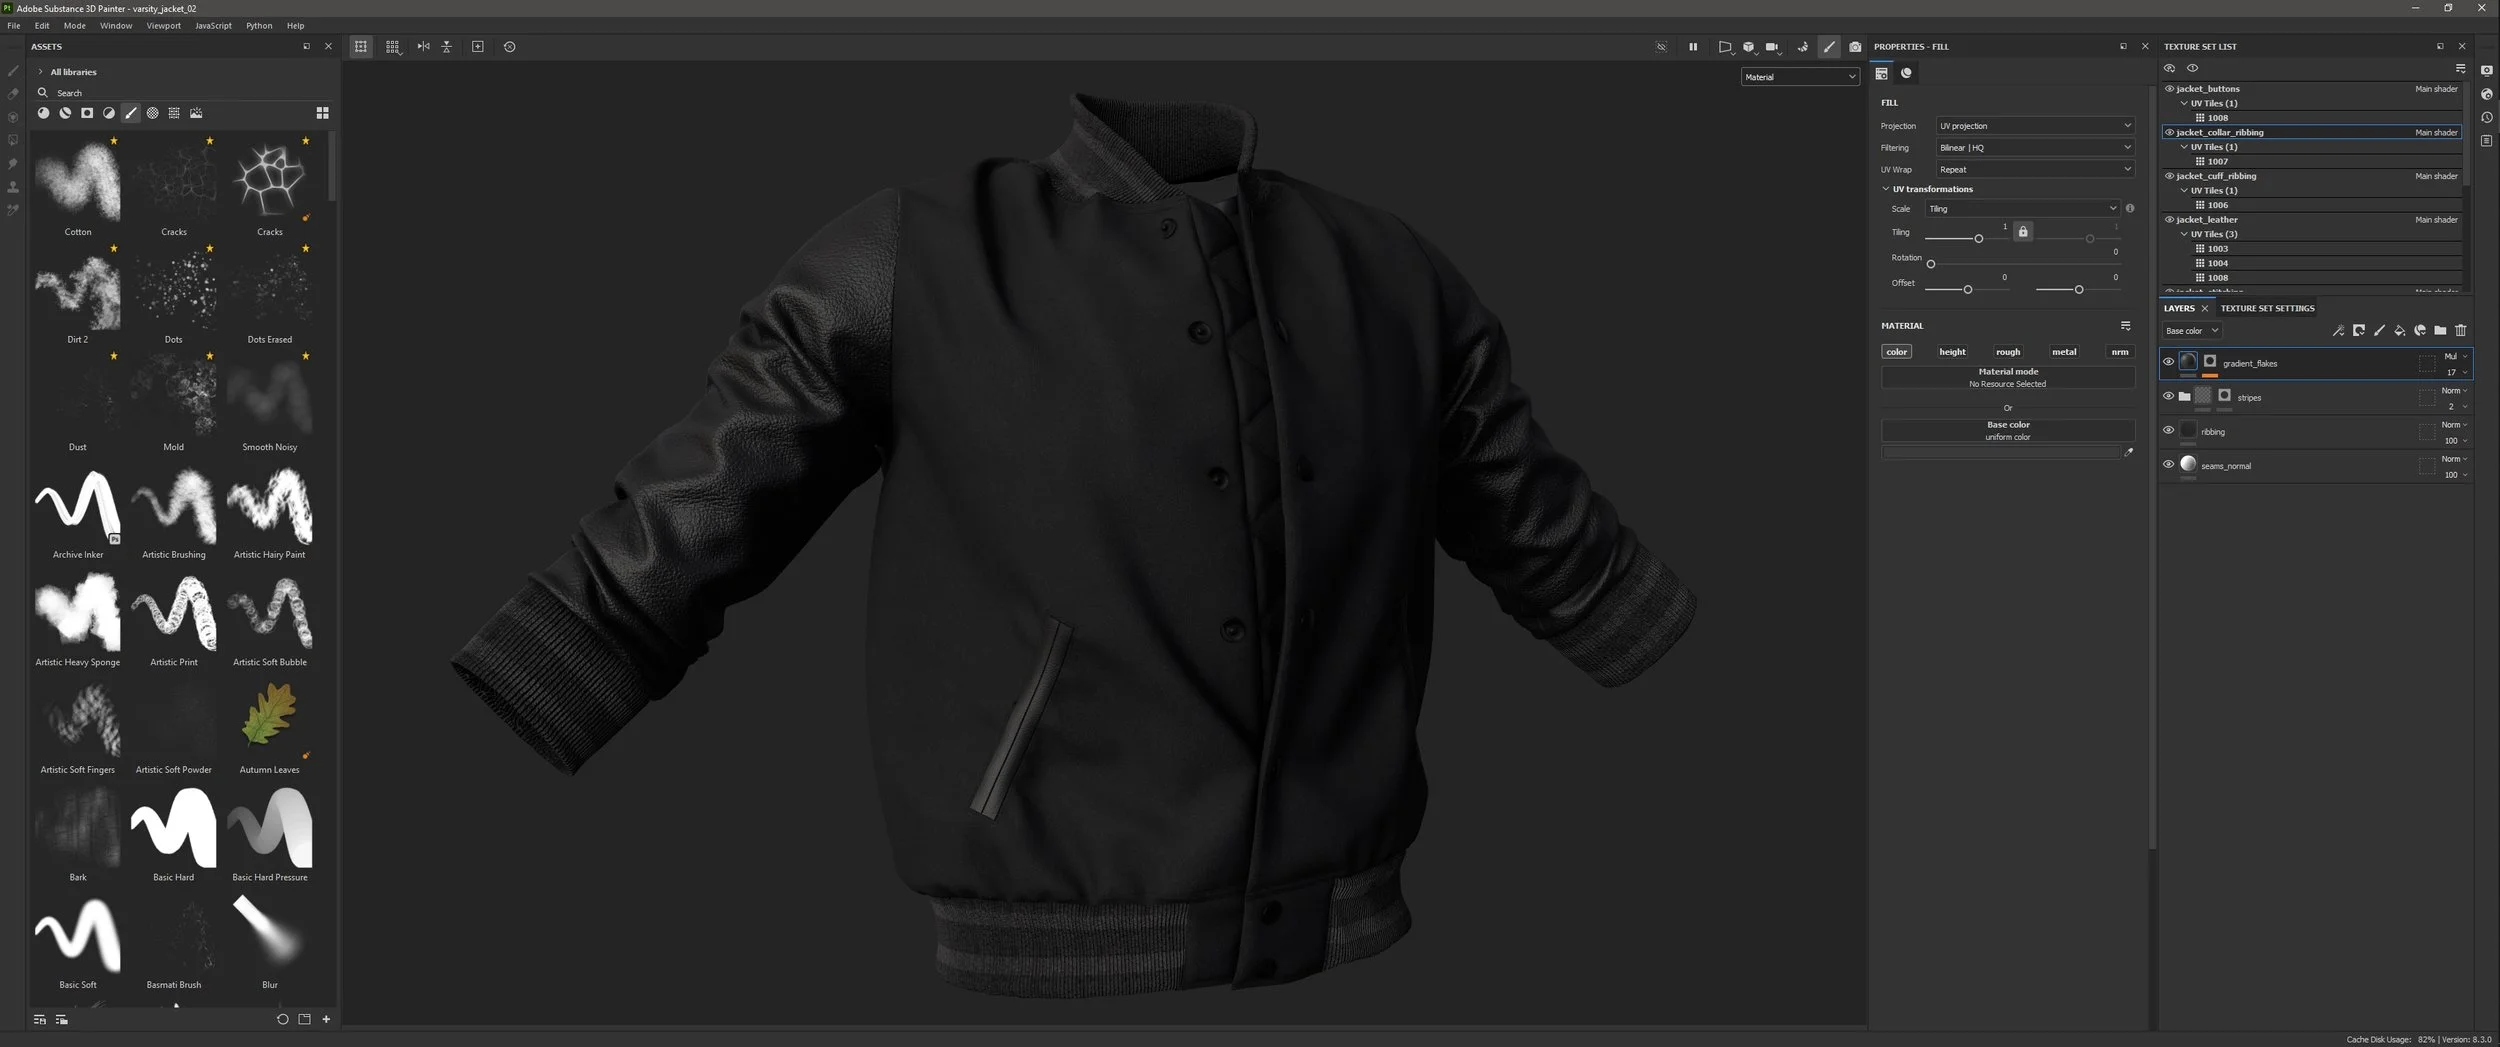Open the Projection dropdown
Image resolution: width=2500 pixels, height=1047 pixels.
[2034, 125]
